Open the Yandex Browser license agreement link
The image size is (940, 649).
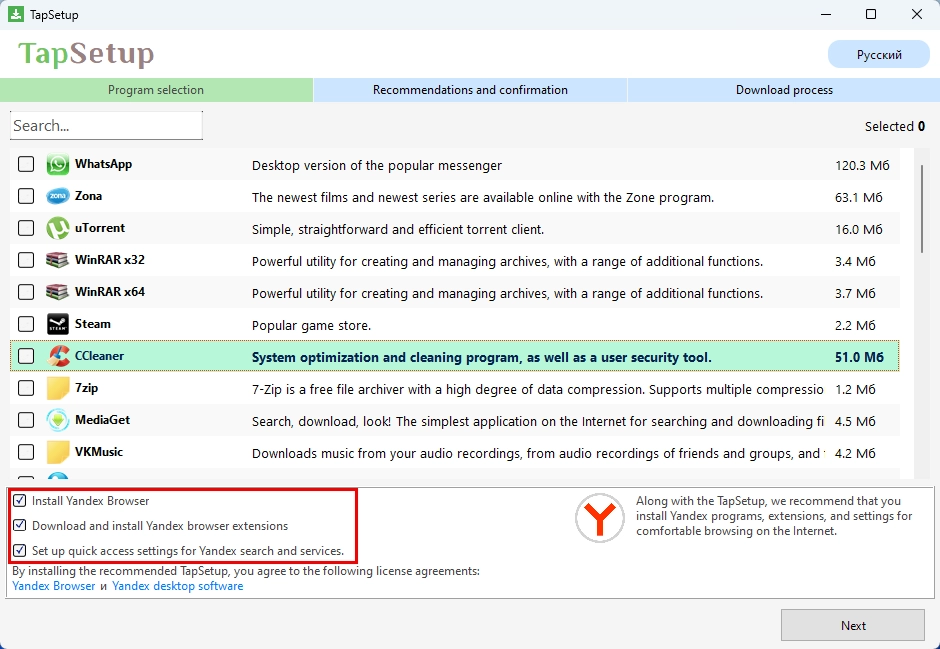point(53,585)
